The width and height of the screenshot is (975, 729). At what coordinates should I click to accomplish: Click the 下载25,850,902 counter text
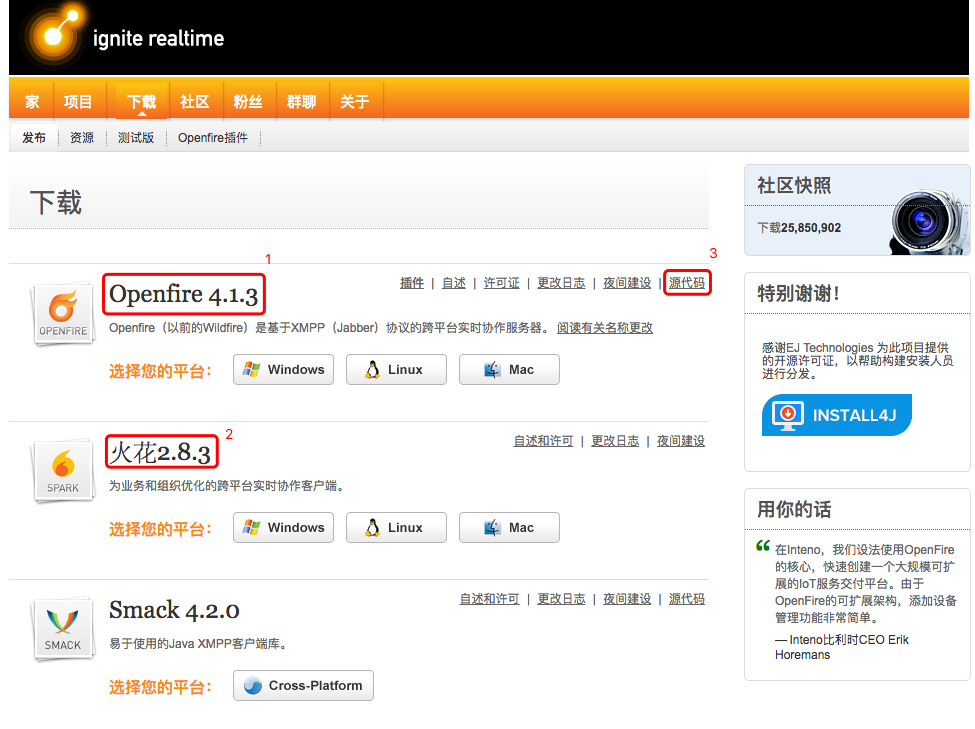[799, 228]
